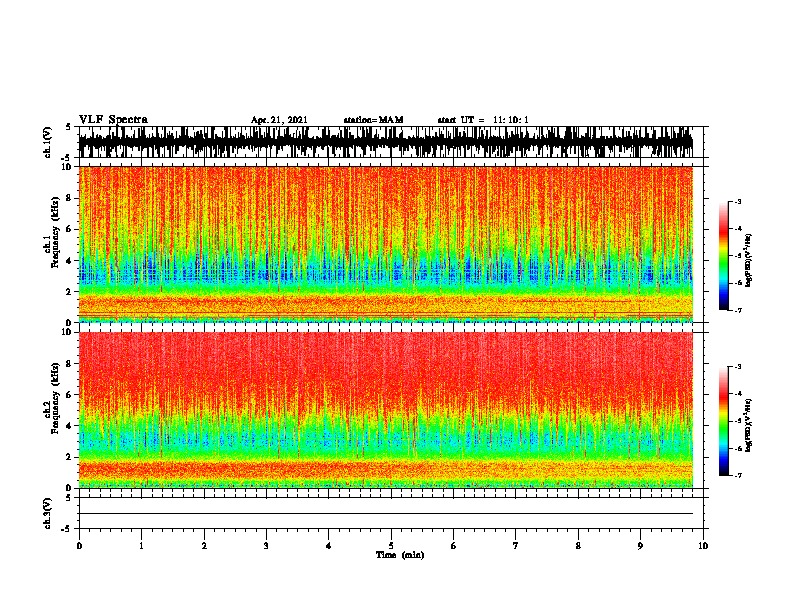Screen dimensions: 792x612
Task: Click the "Time (min)" axis label
Action: [x=400, y=555]
